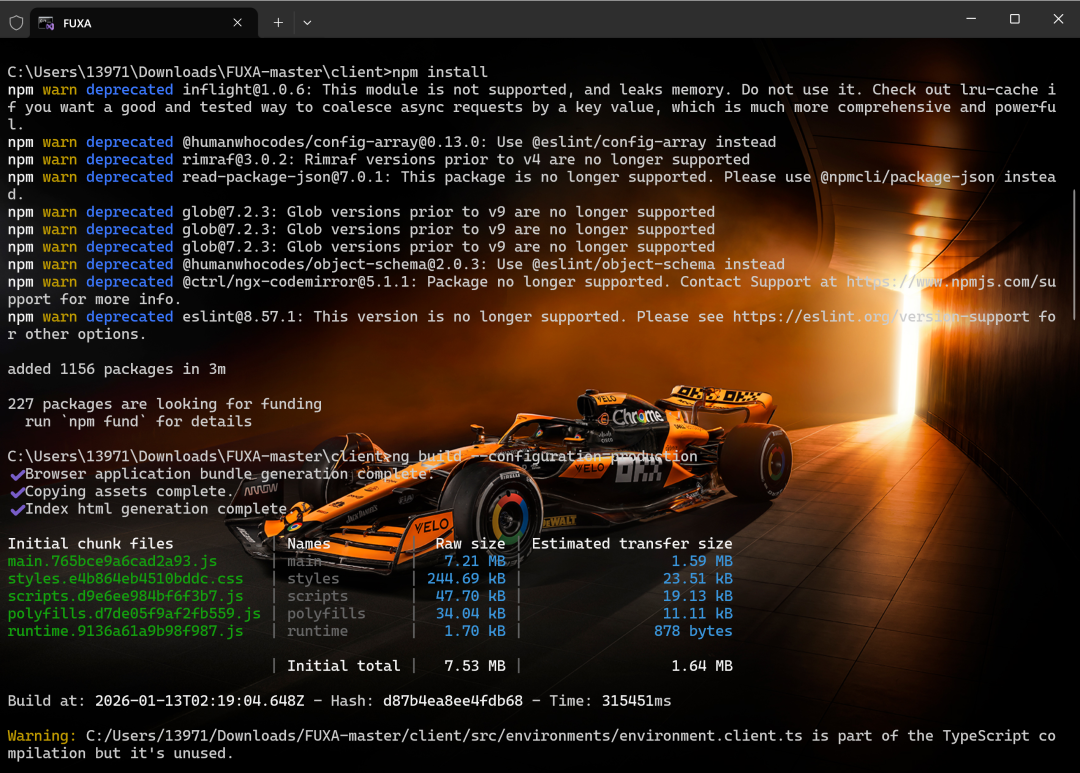Screen dimensions: 1080x773
Task: Click the checkmark by 'Copying assets complete'
Action: click(x=17, y=492)
